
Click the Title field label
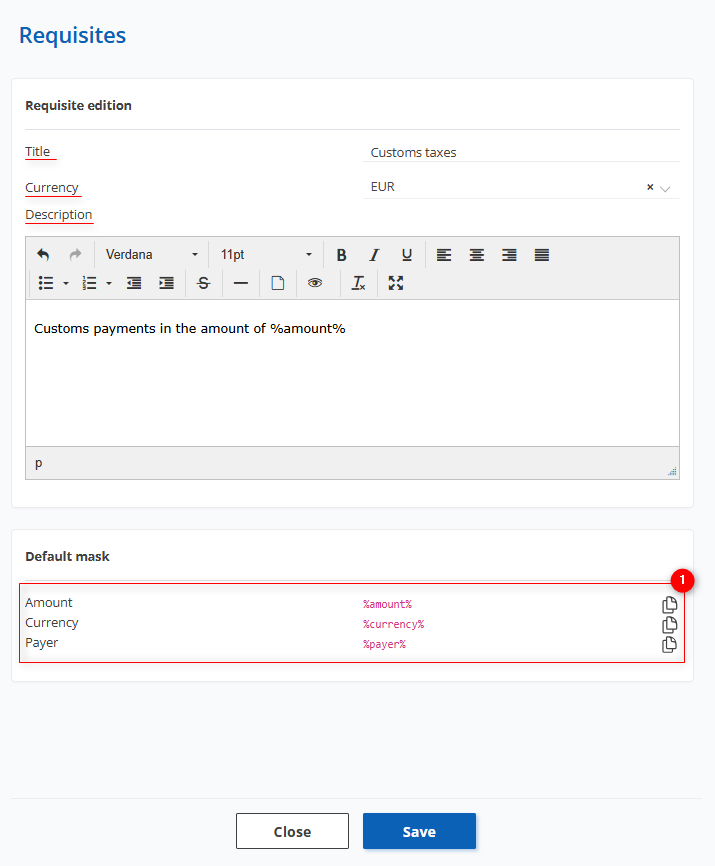pos(38,151)
